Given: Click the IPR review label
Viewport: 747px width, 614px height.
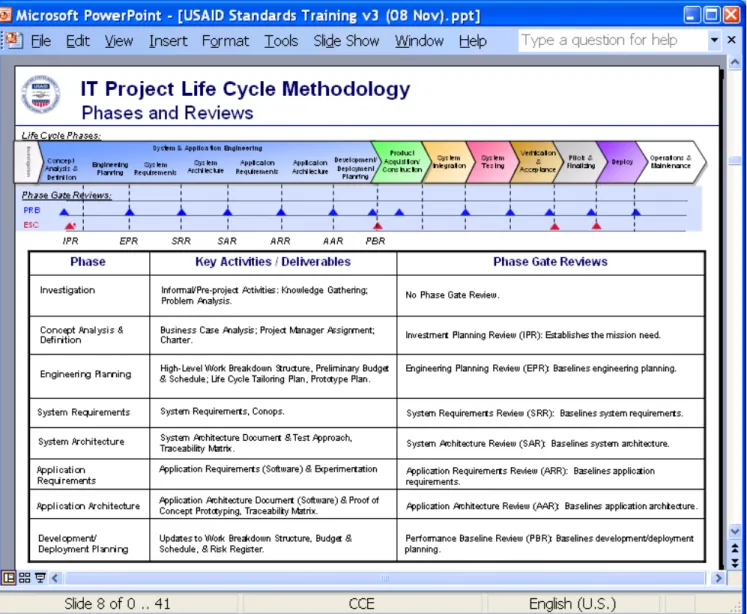Looking at the screenshot, I should (71, 241).
